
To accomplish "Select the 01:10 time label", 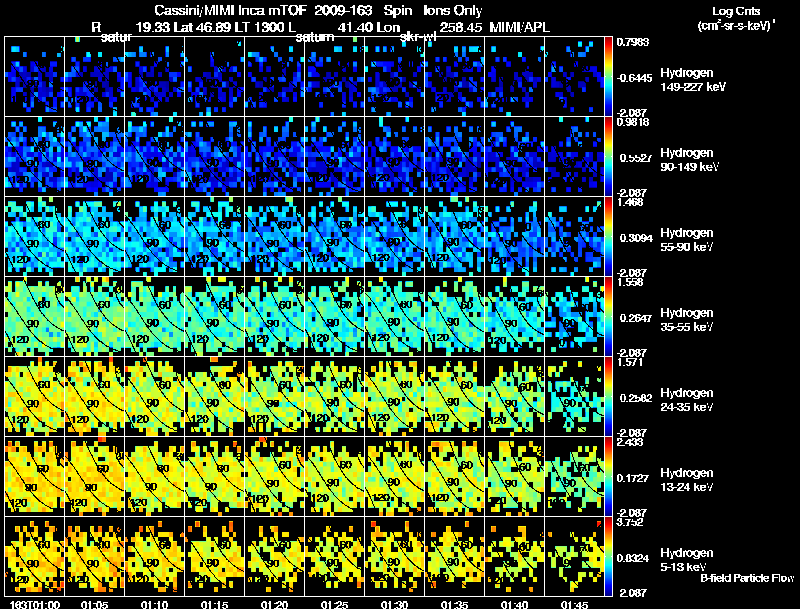I will point(155,605).
